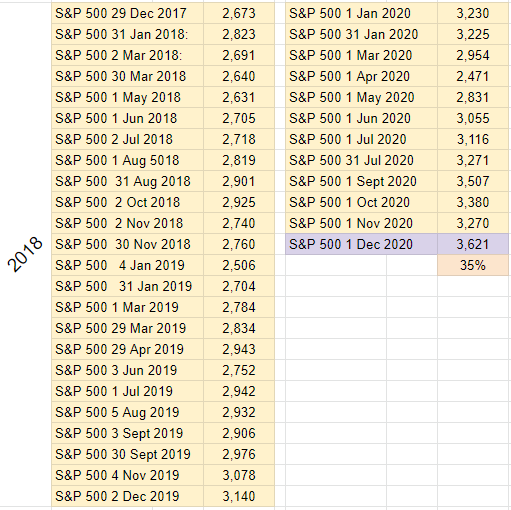Viewport: 511px width, 510px height.
Task: Click the 2,471 value for April 2020
Action: click(473, 76)
